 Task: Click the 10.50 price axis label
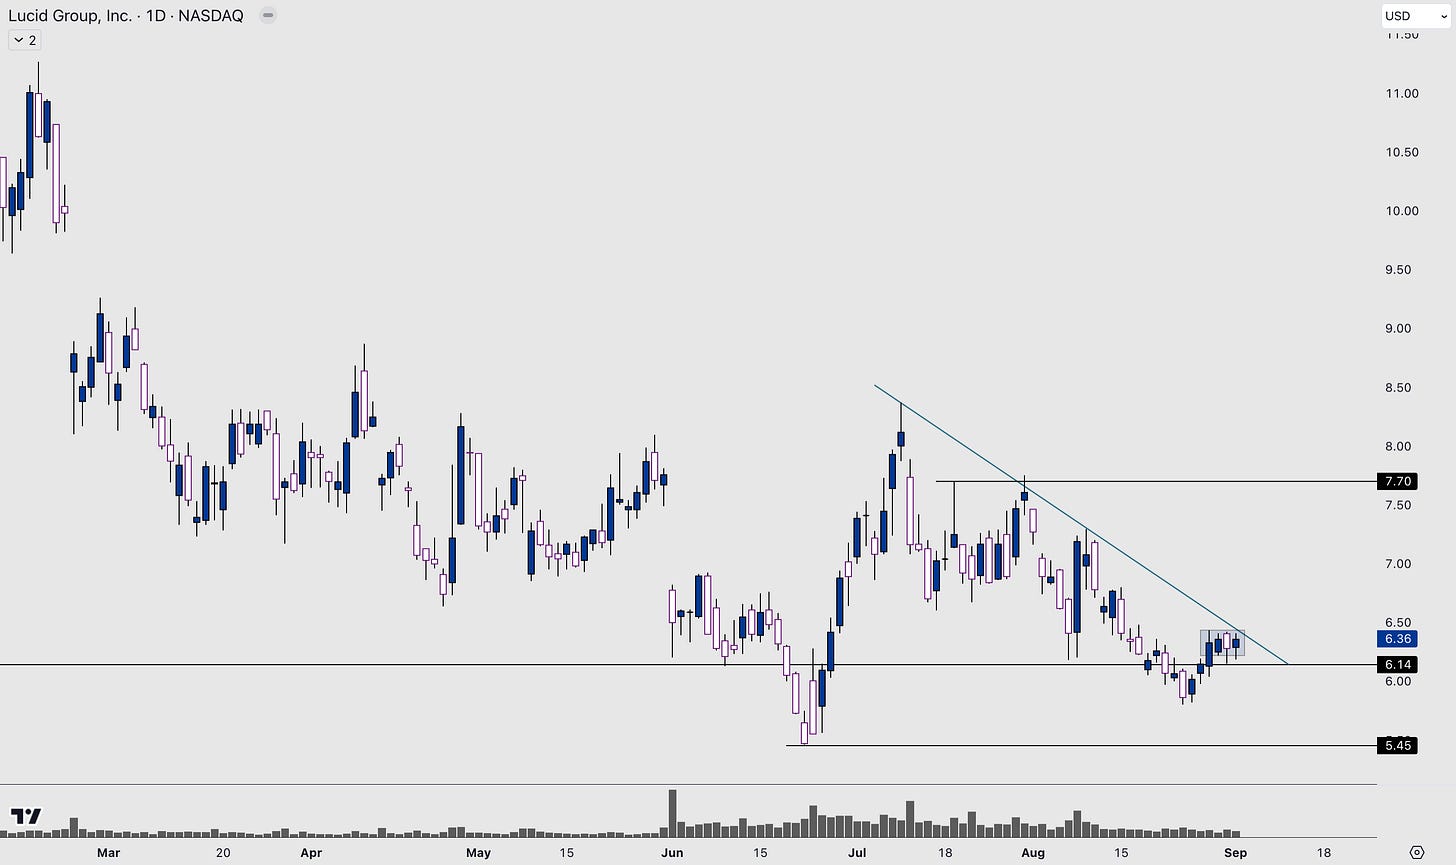point(1401,152)
